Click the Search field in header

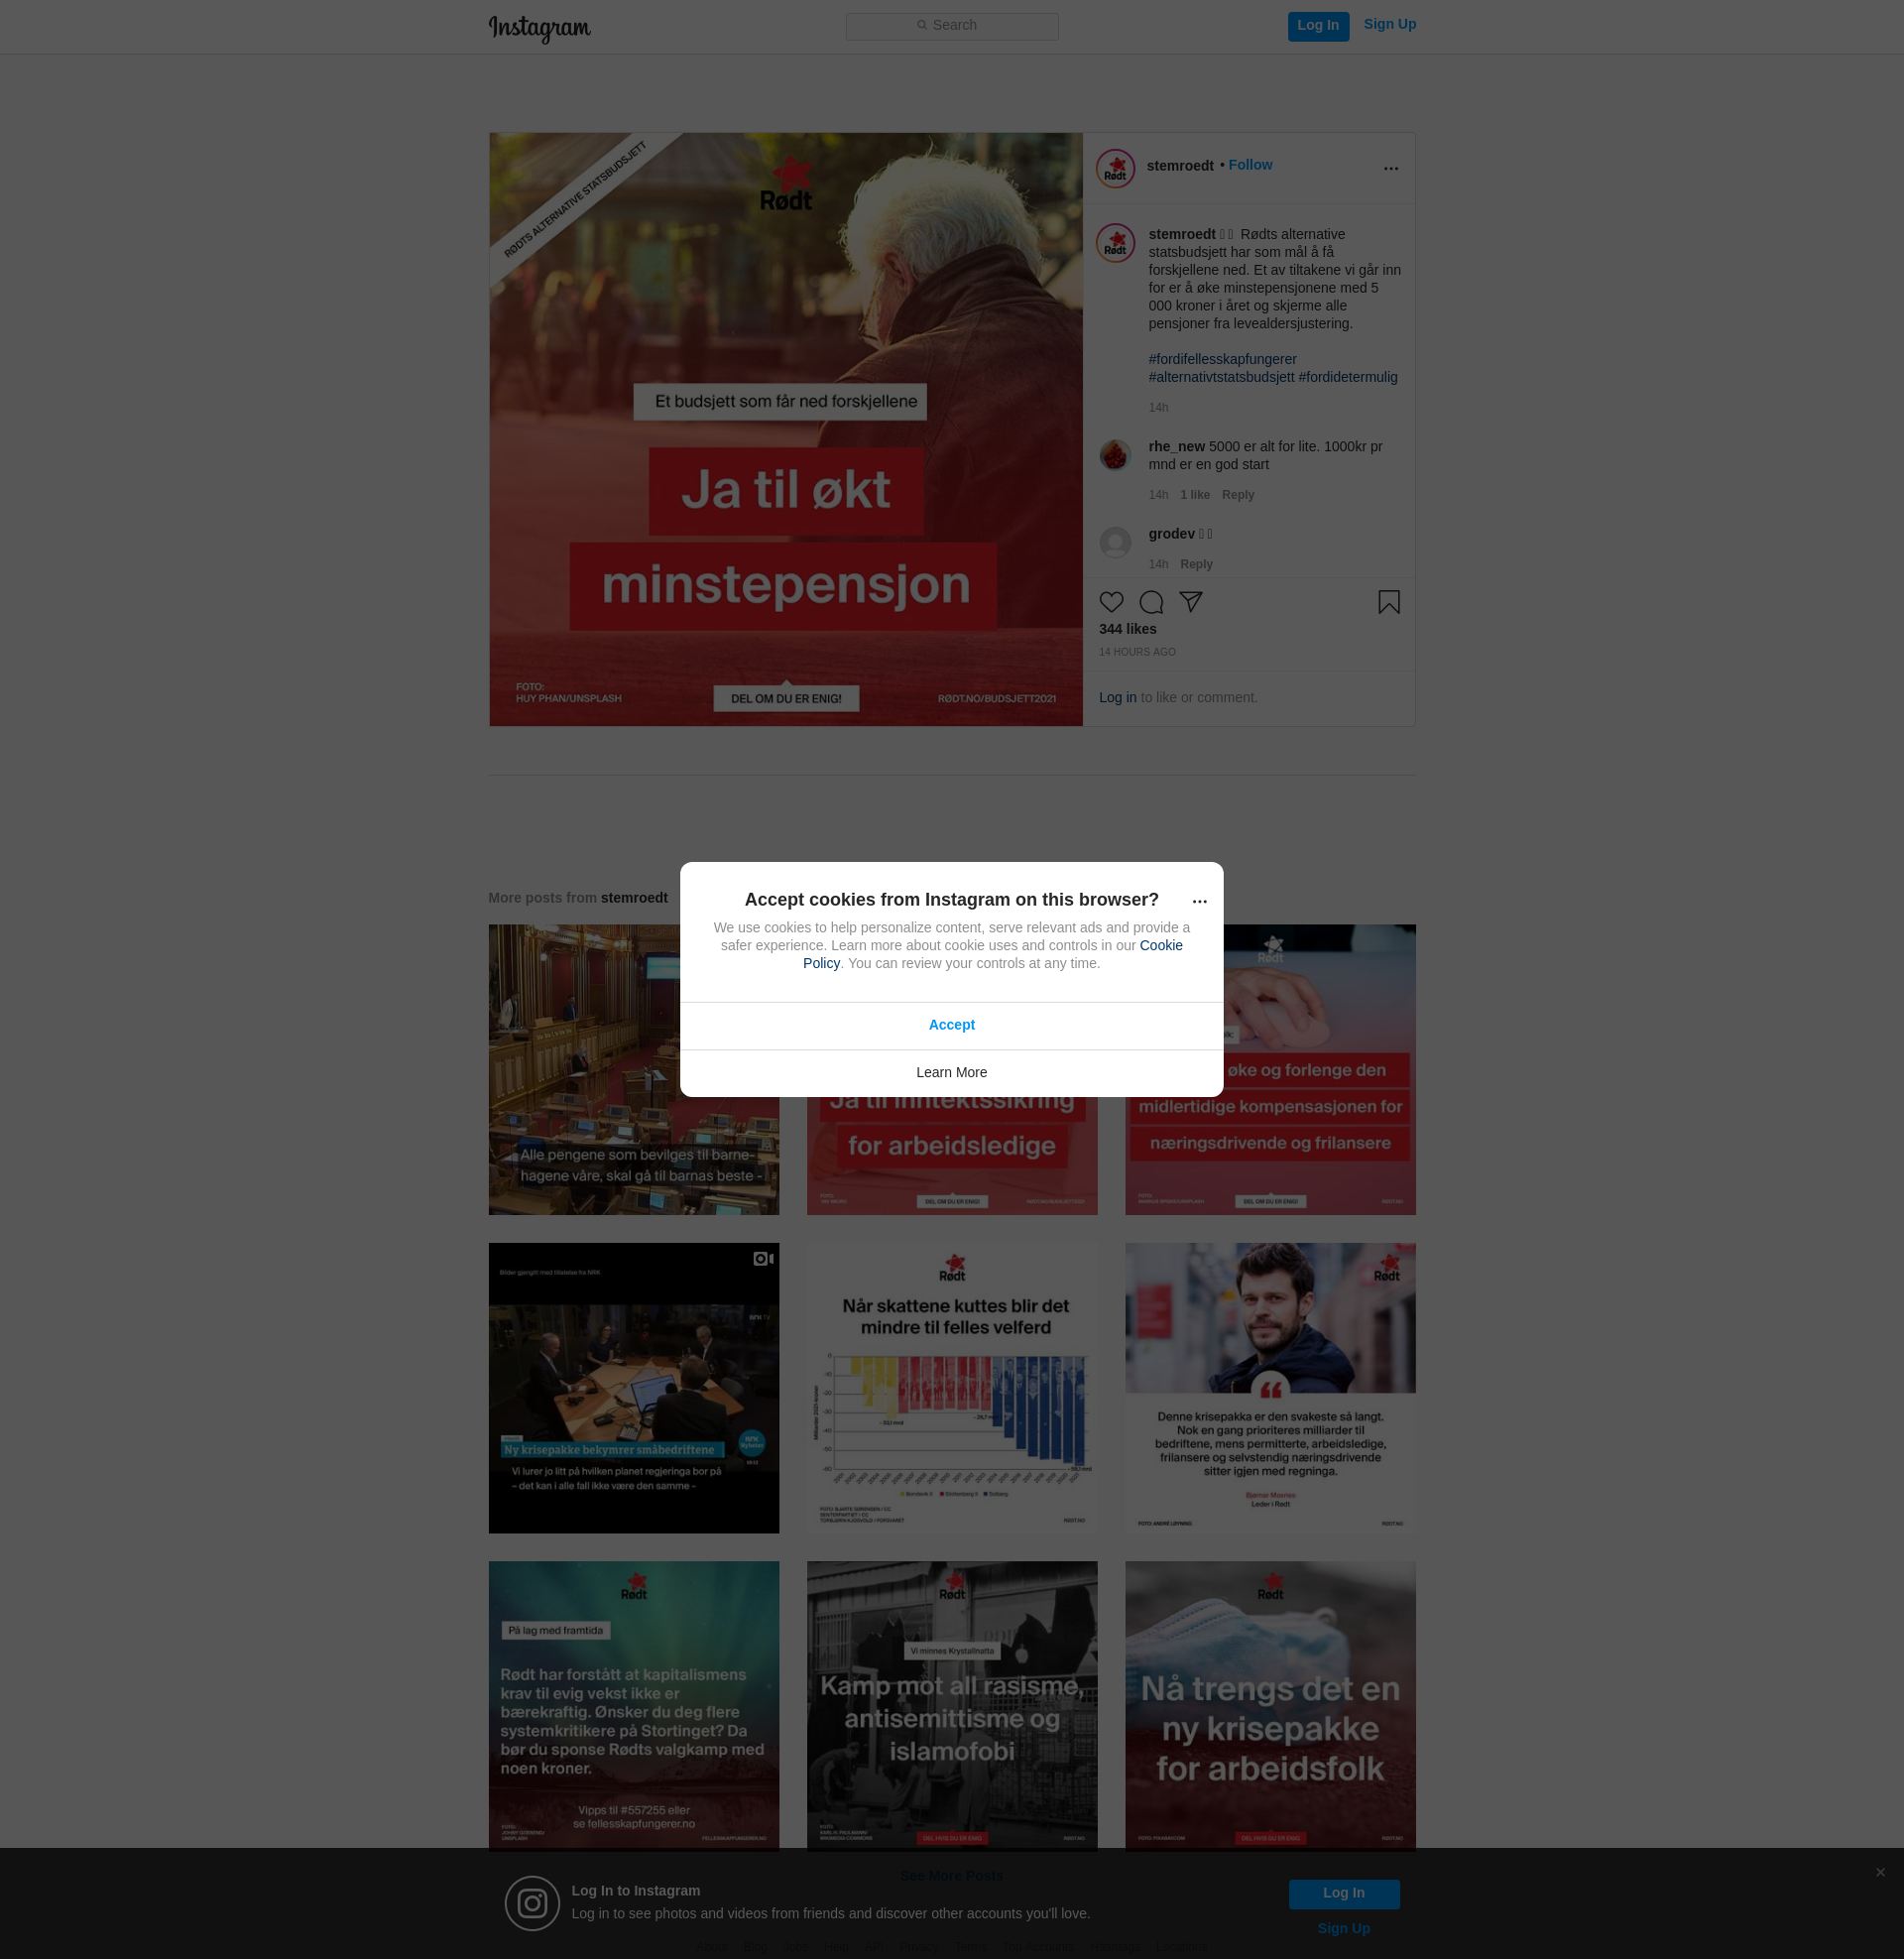pos(951,26)
